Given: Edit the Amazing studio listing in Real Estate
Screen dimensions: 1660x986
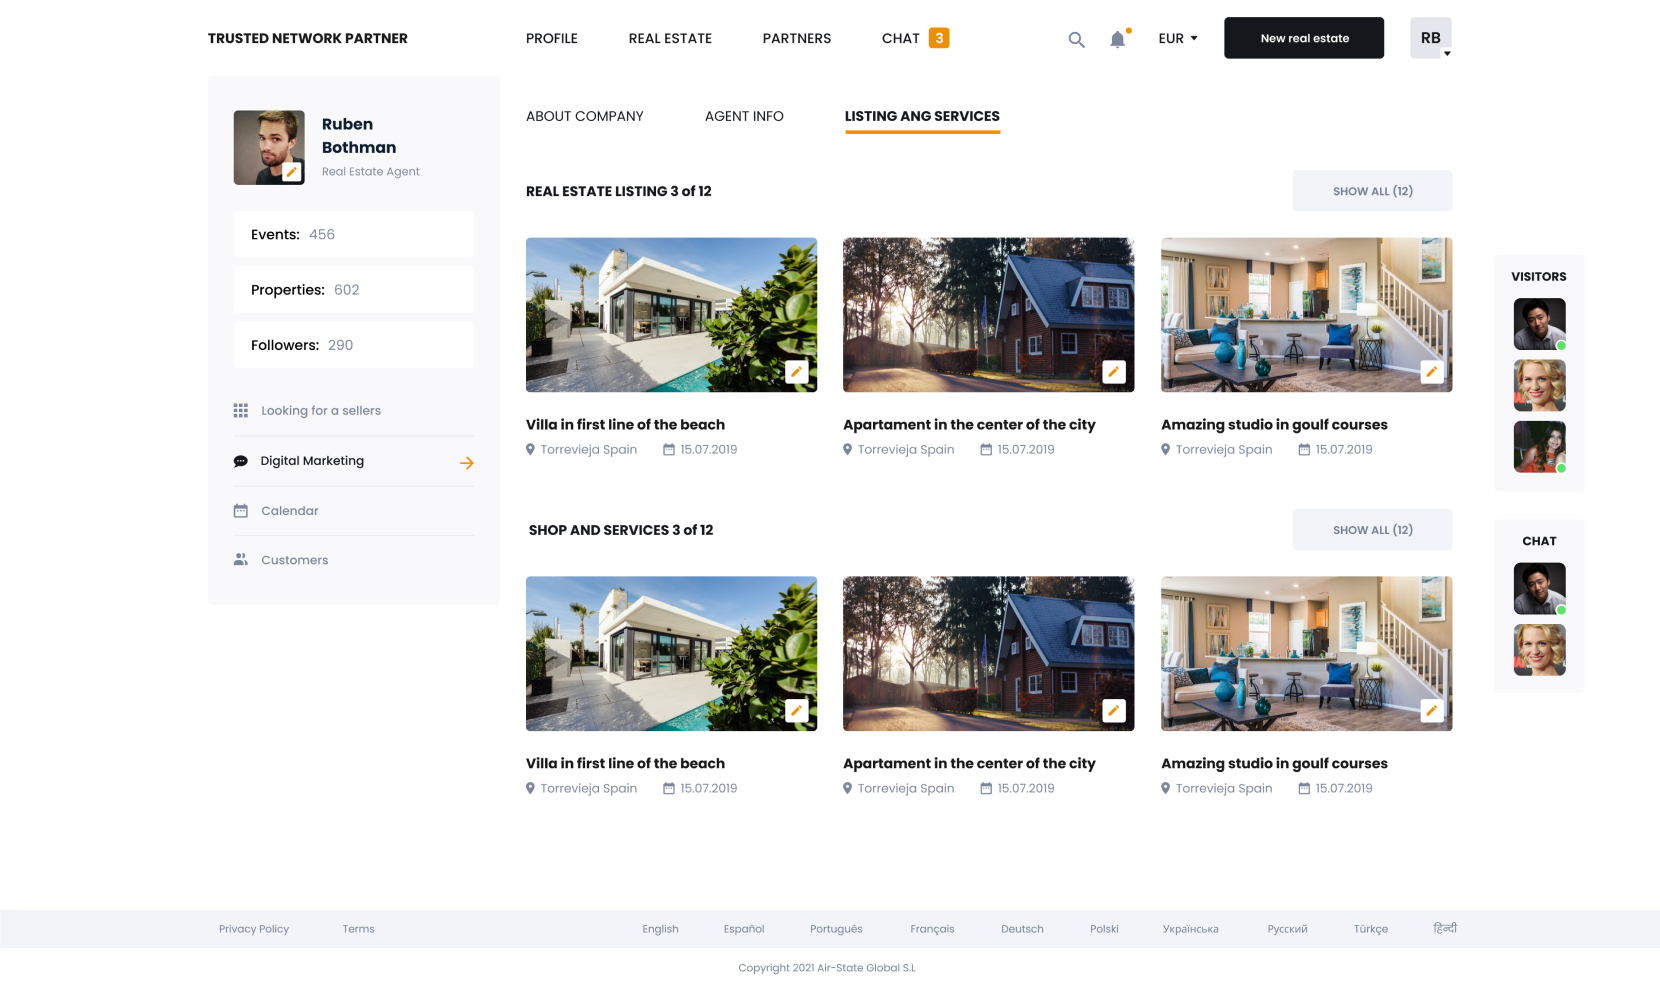Looking at the screenshot, I should click(x=1431, y=372).
